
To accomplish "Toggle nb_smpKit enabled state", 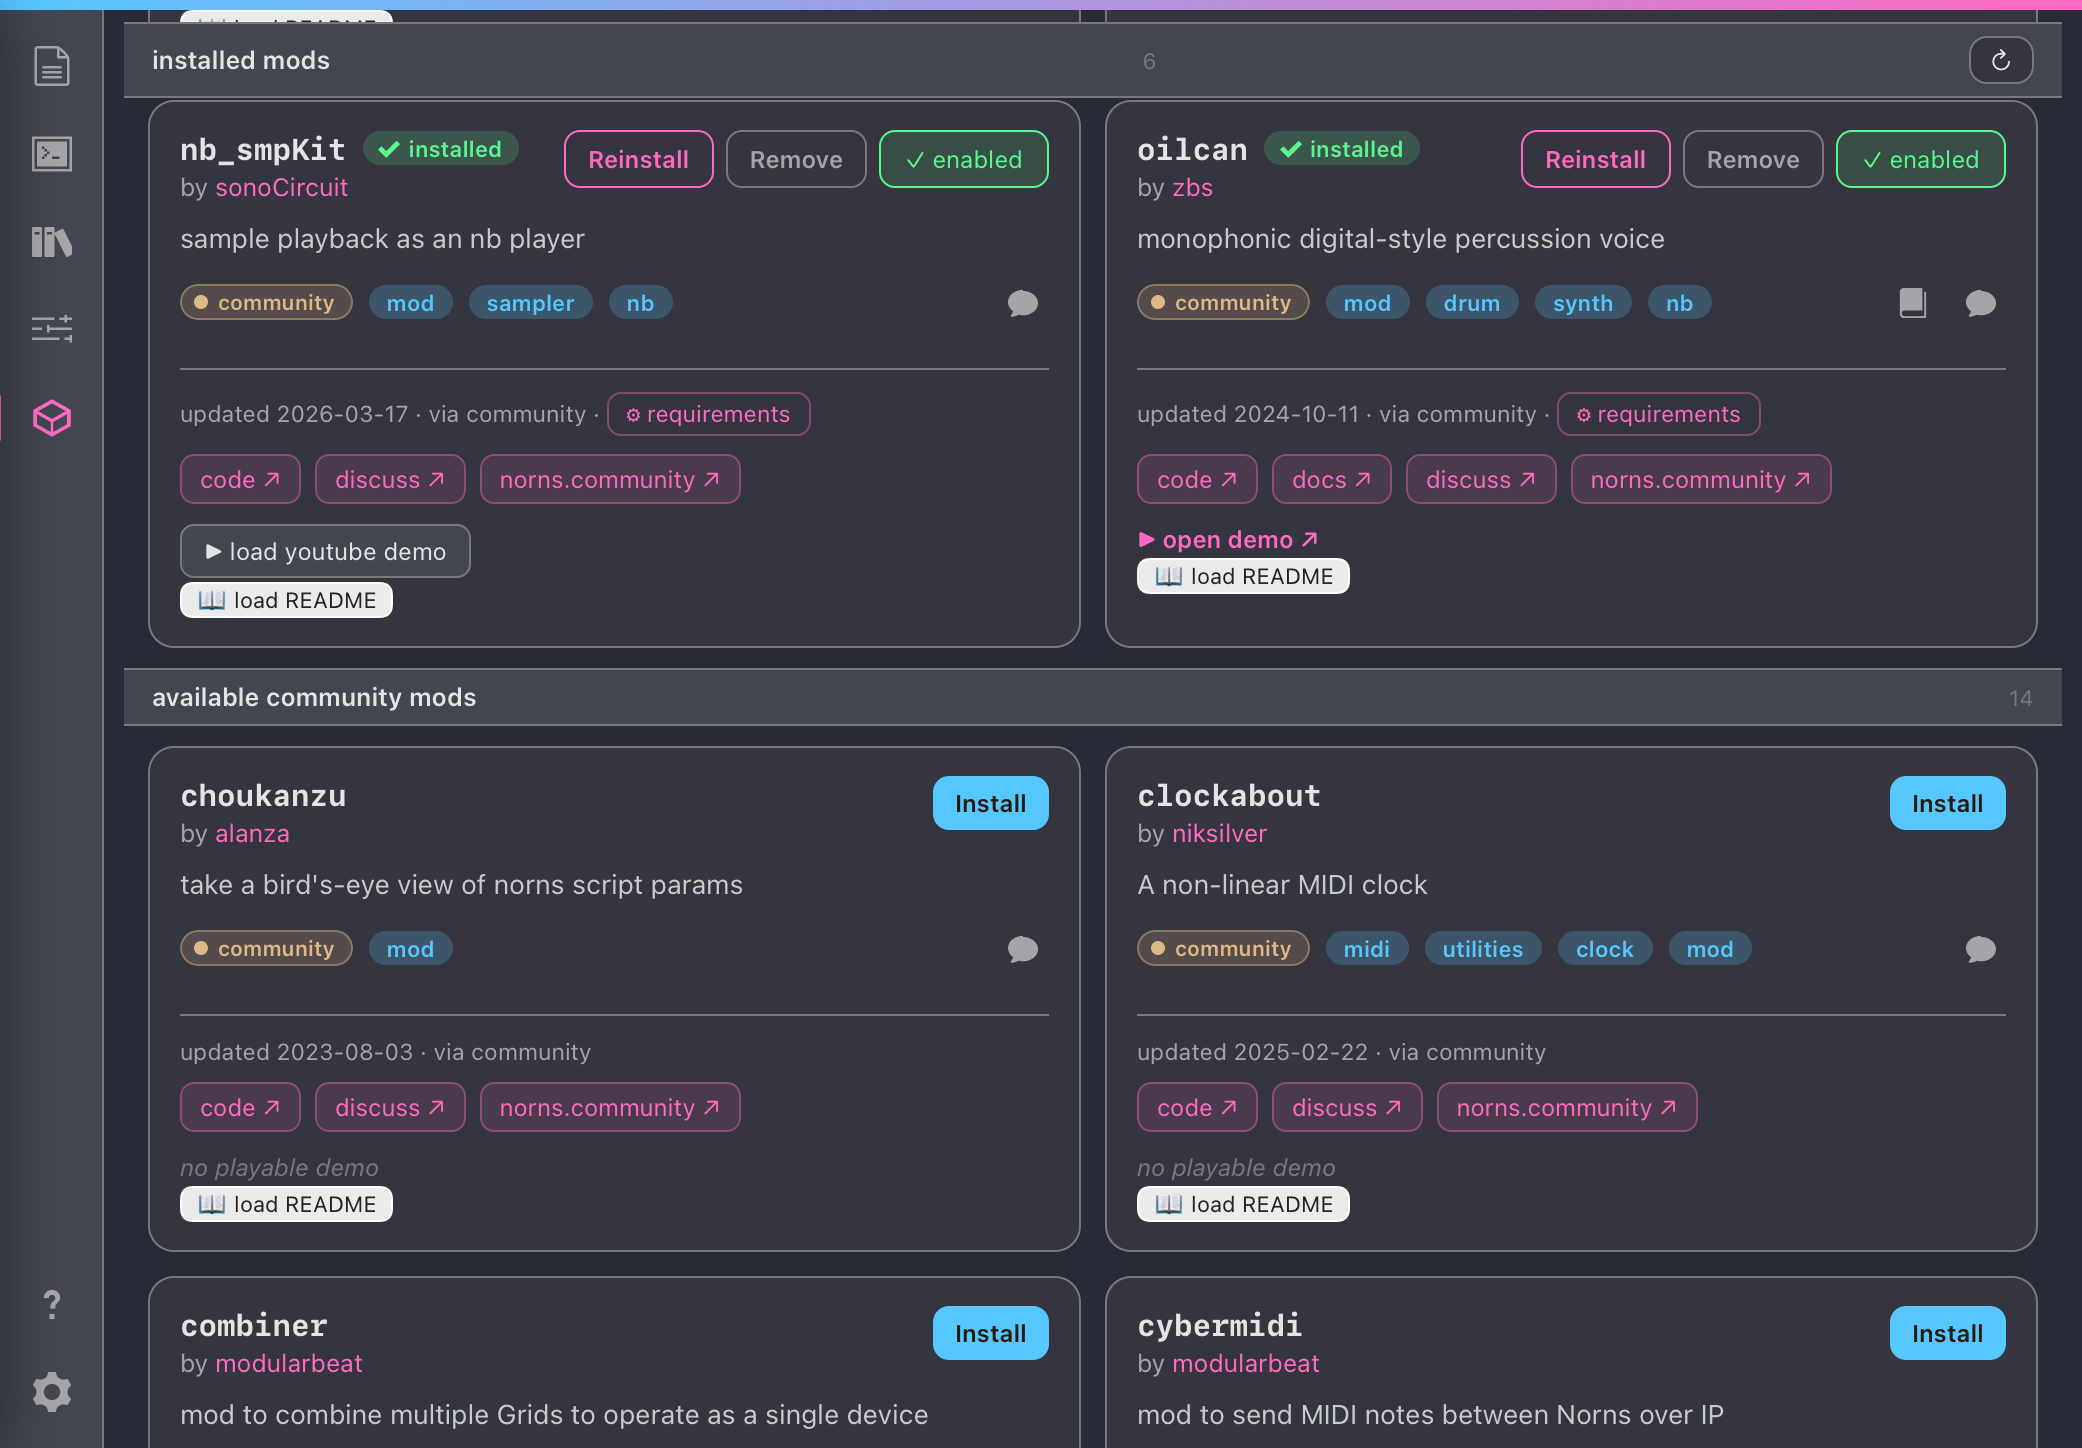I will click(x=964, y=159).
